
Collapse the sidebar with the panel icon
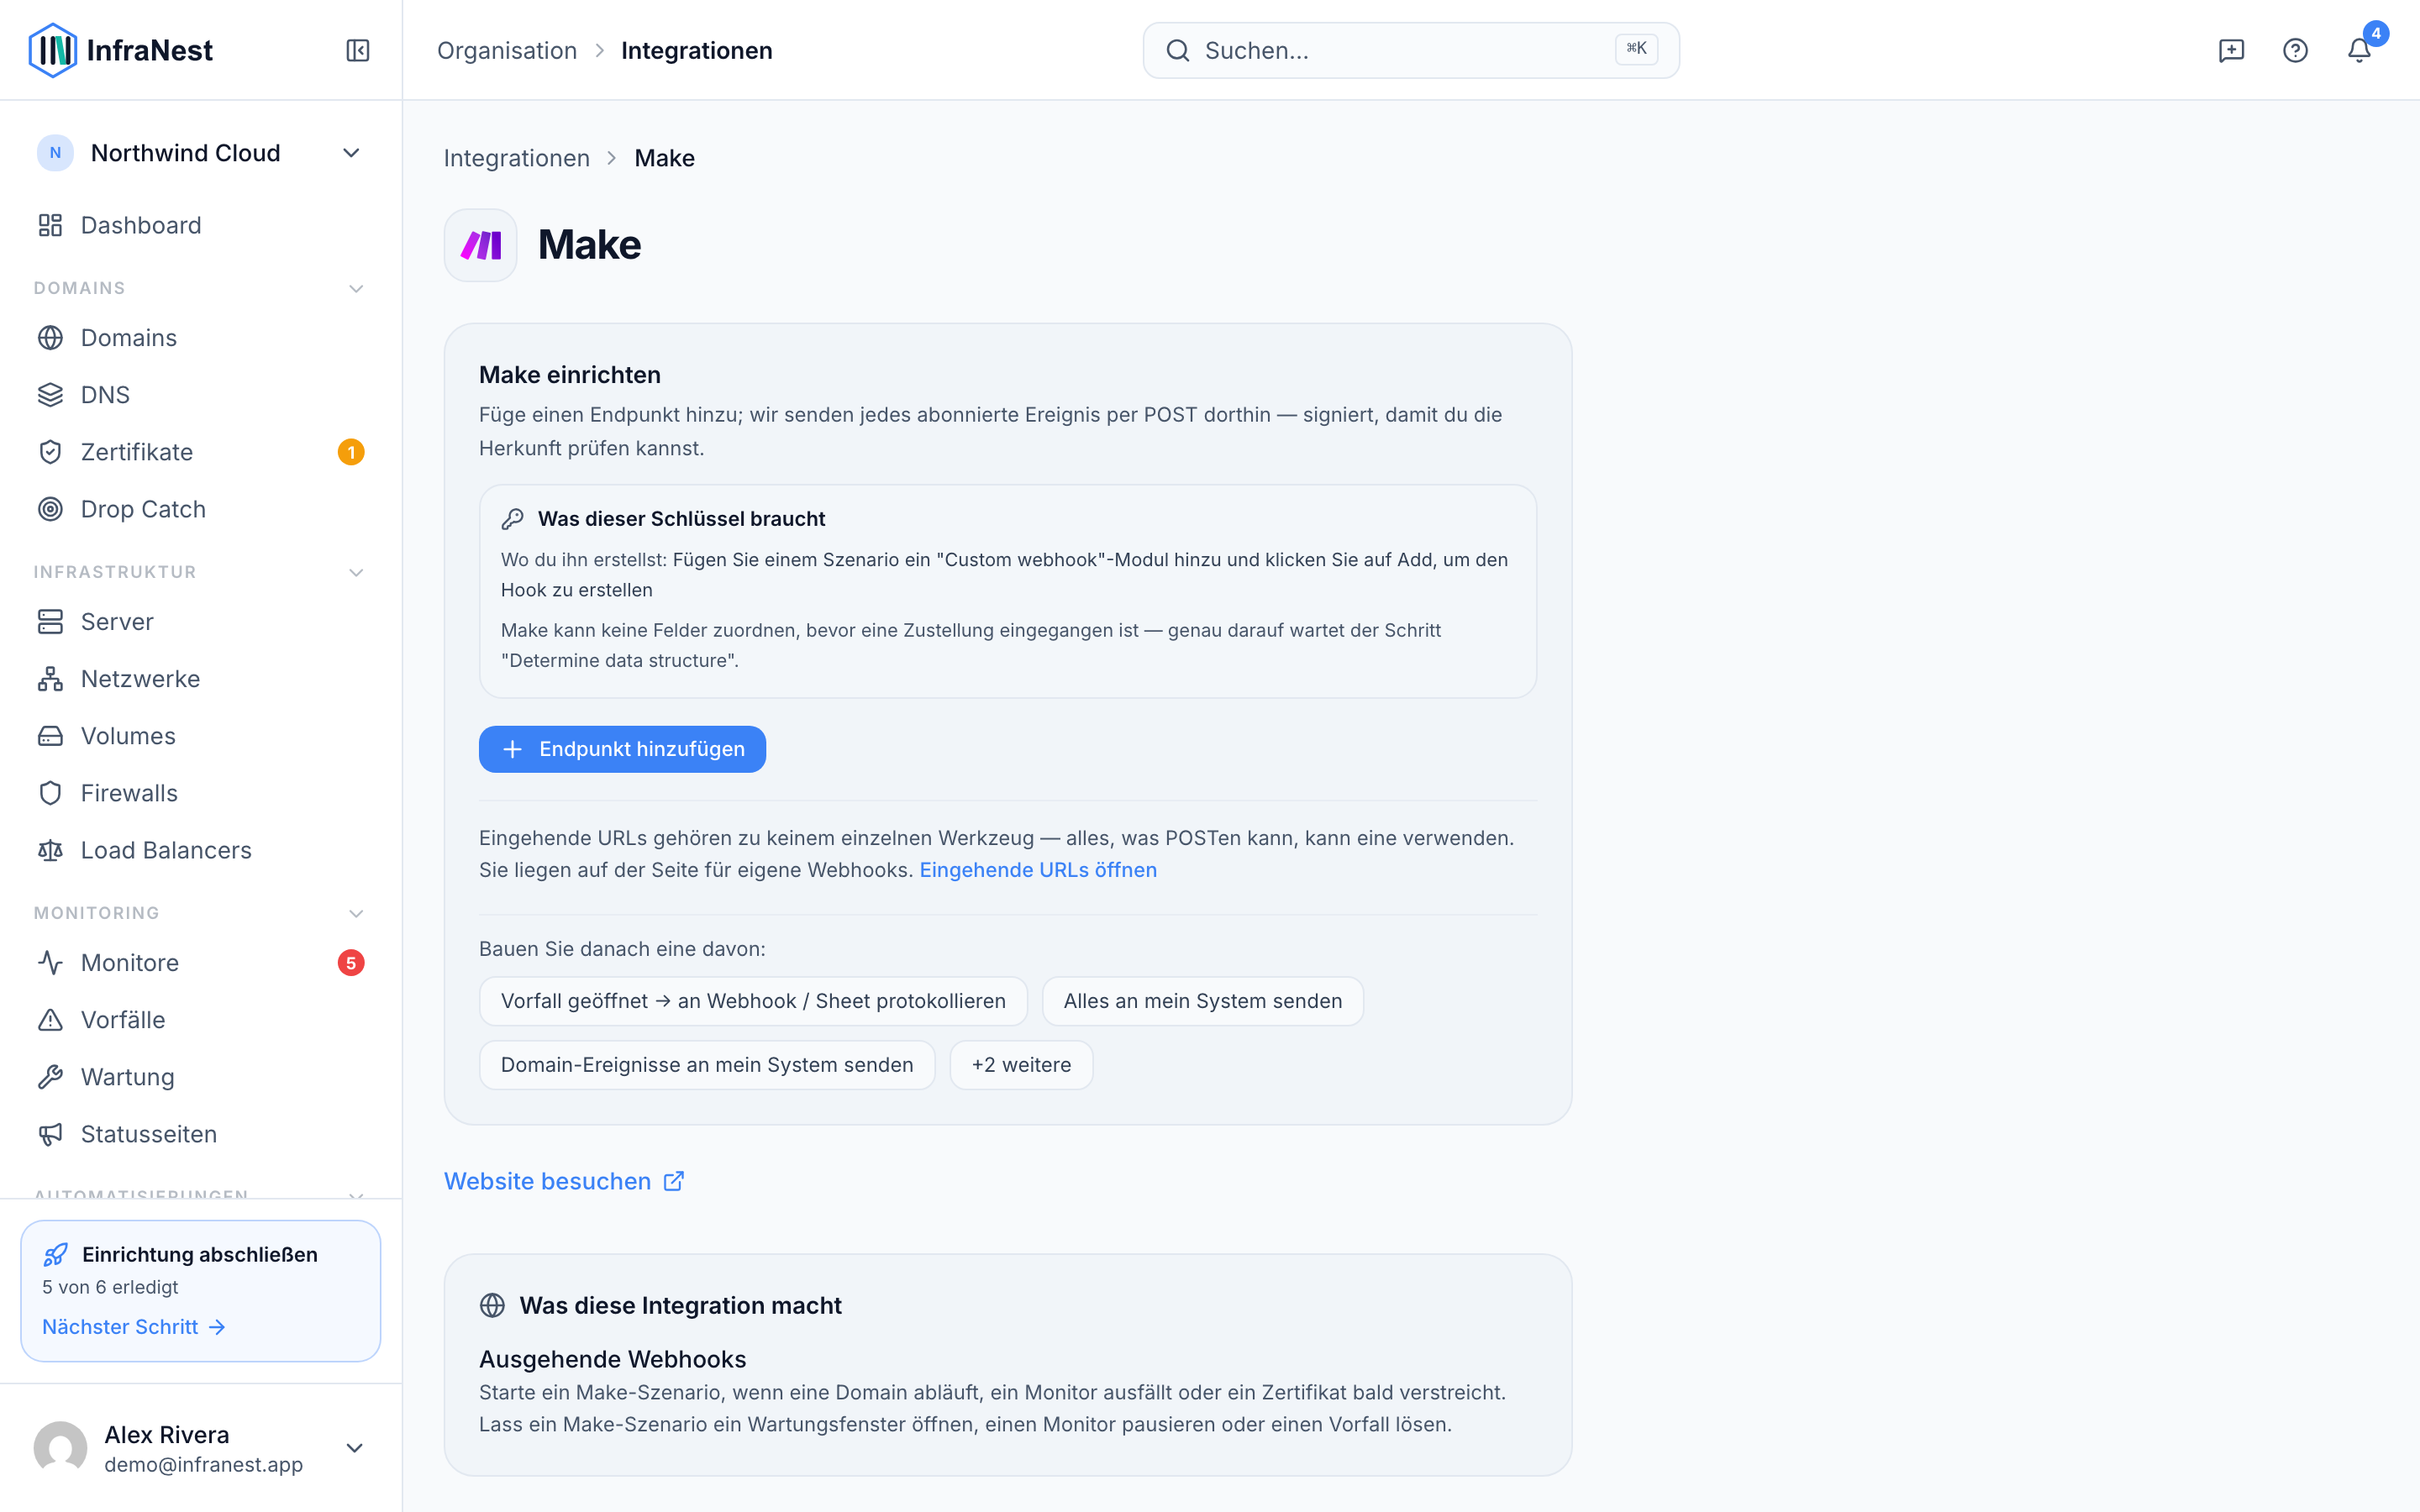358,50
